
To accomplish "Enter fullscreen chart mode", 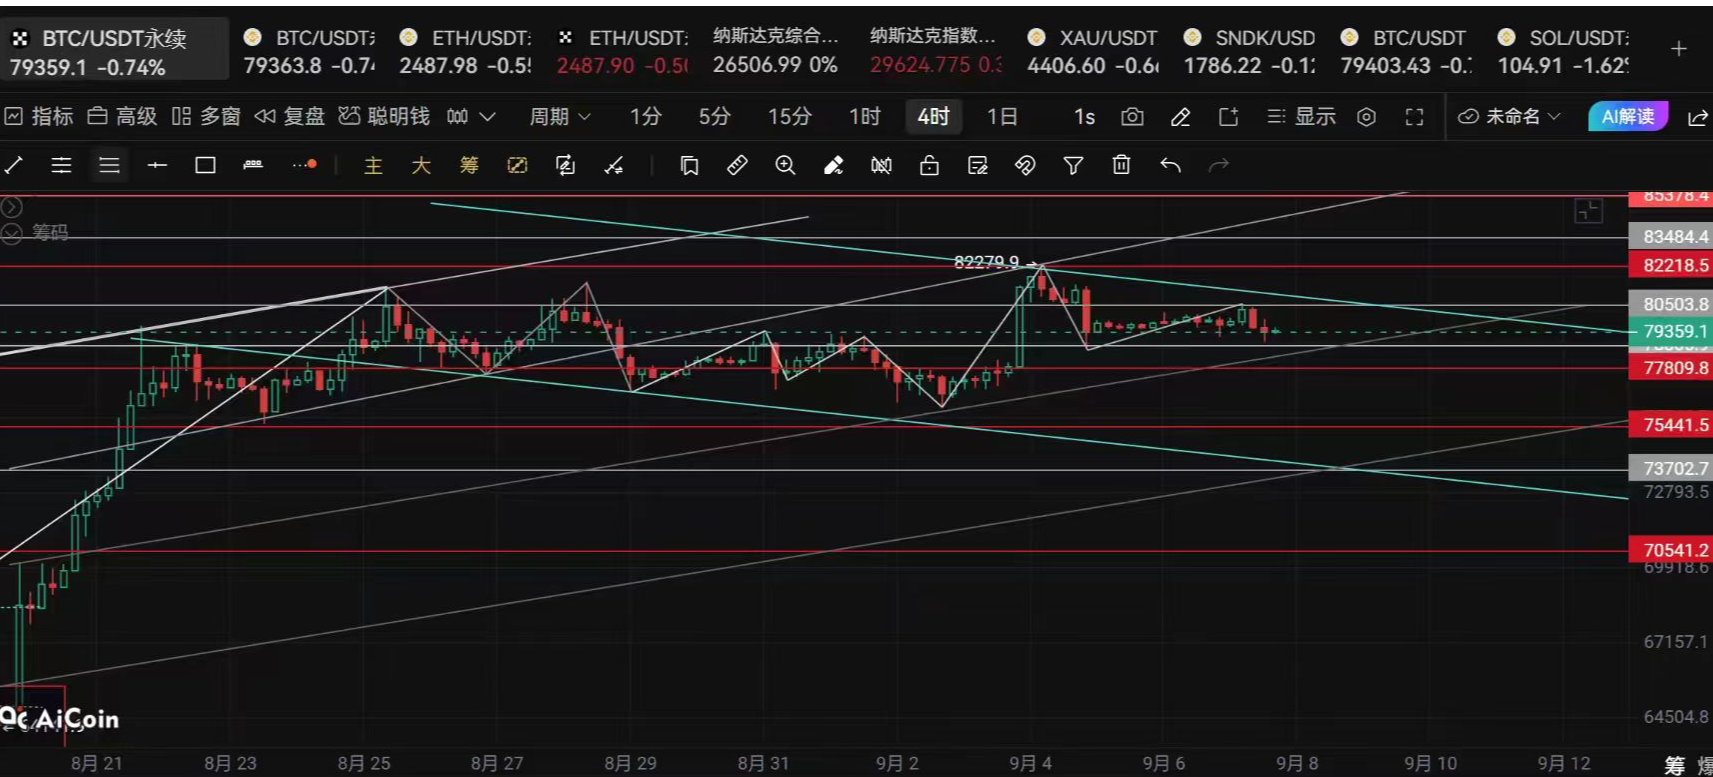I will (1414, 117).
